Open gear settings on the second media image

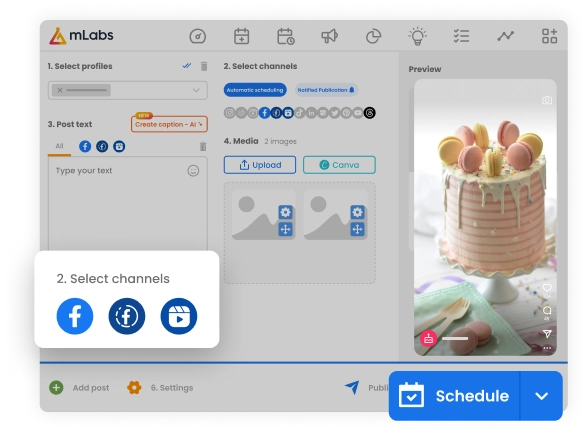click(357, 212)
